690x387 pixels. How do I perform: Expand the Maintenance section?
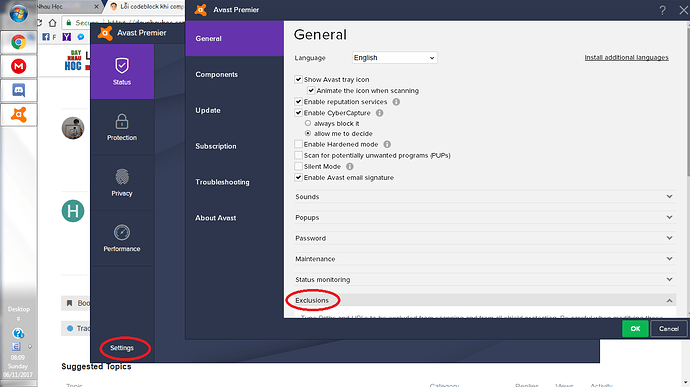(485, 259)
